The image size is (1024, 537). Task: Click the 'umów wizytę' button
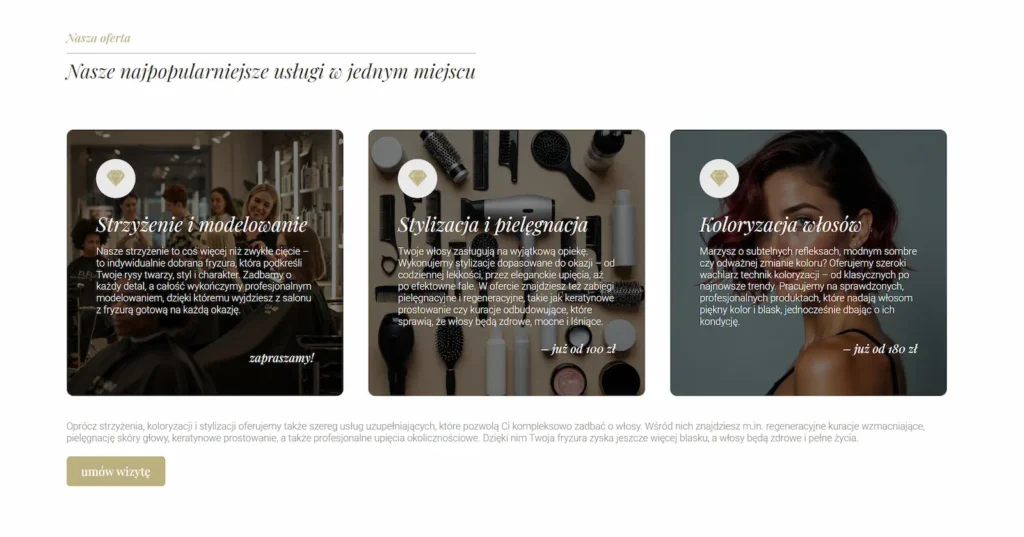pyautogui.click(x=116, y=471)
